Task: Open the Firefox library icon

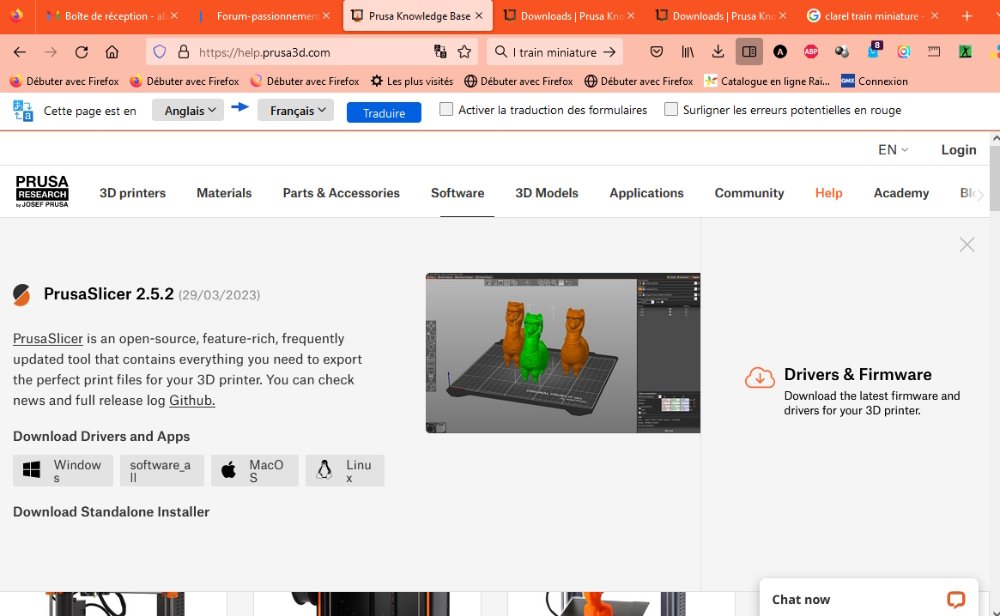Action: 688,52
